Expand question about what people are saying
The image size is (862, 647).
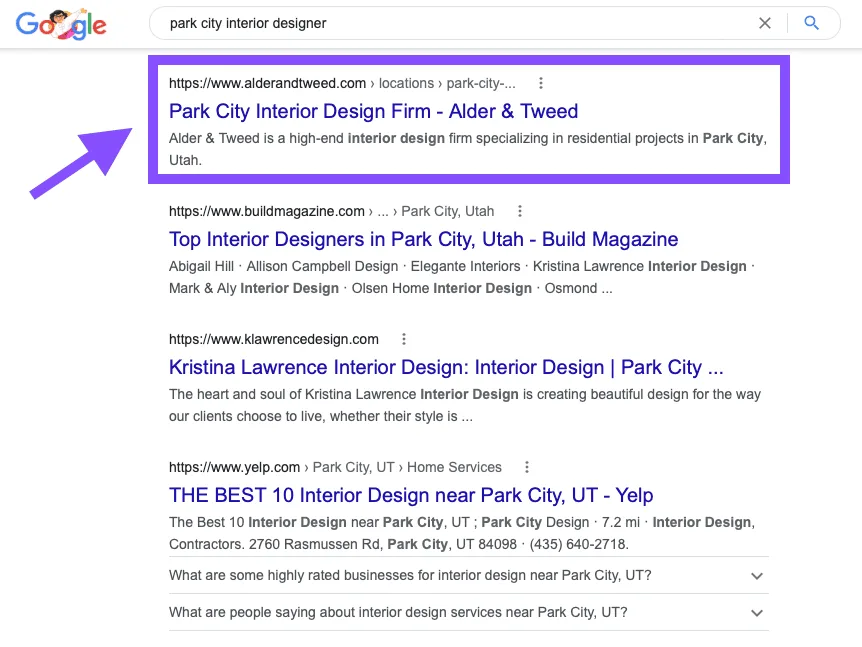pyautogui.click(x=468, y=612)
